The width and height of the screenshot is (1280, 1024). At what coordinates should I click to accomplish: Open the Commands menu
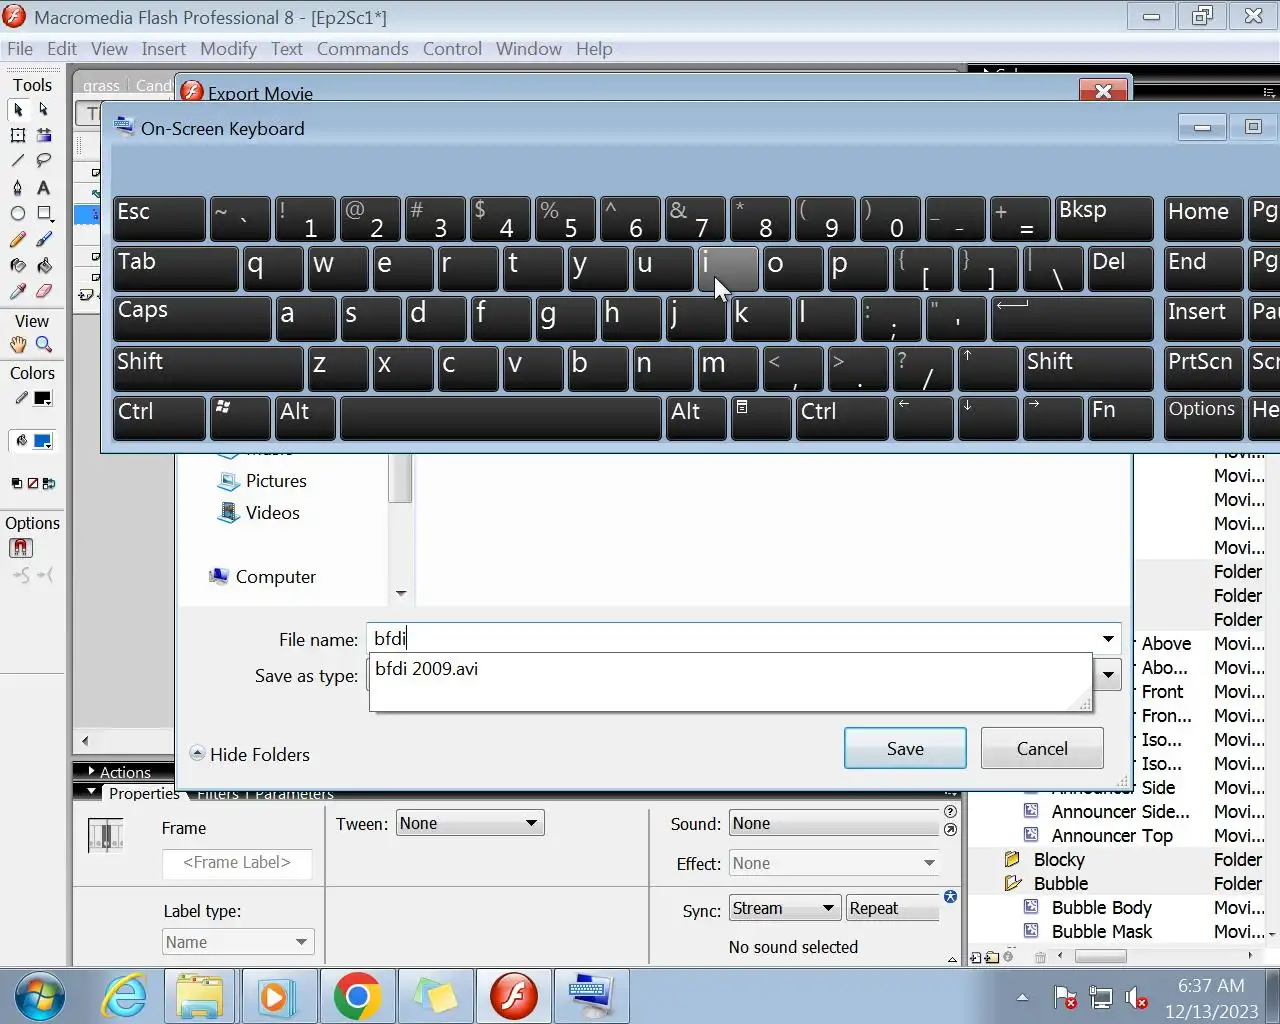pyautogui.click(x=362, y=49)
